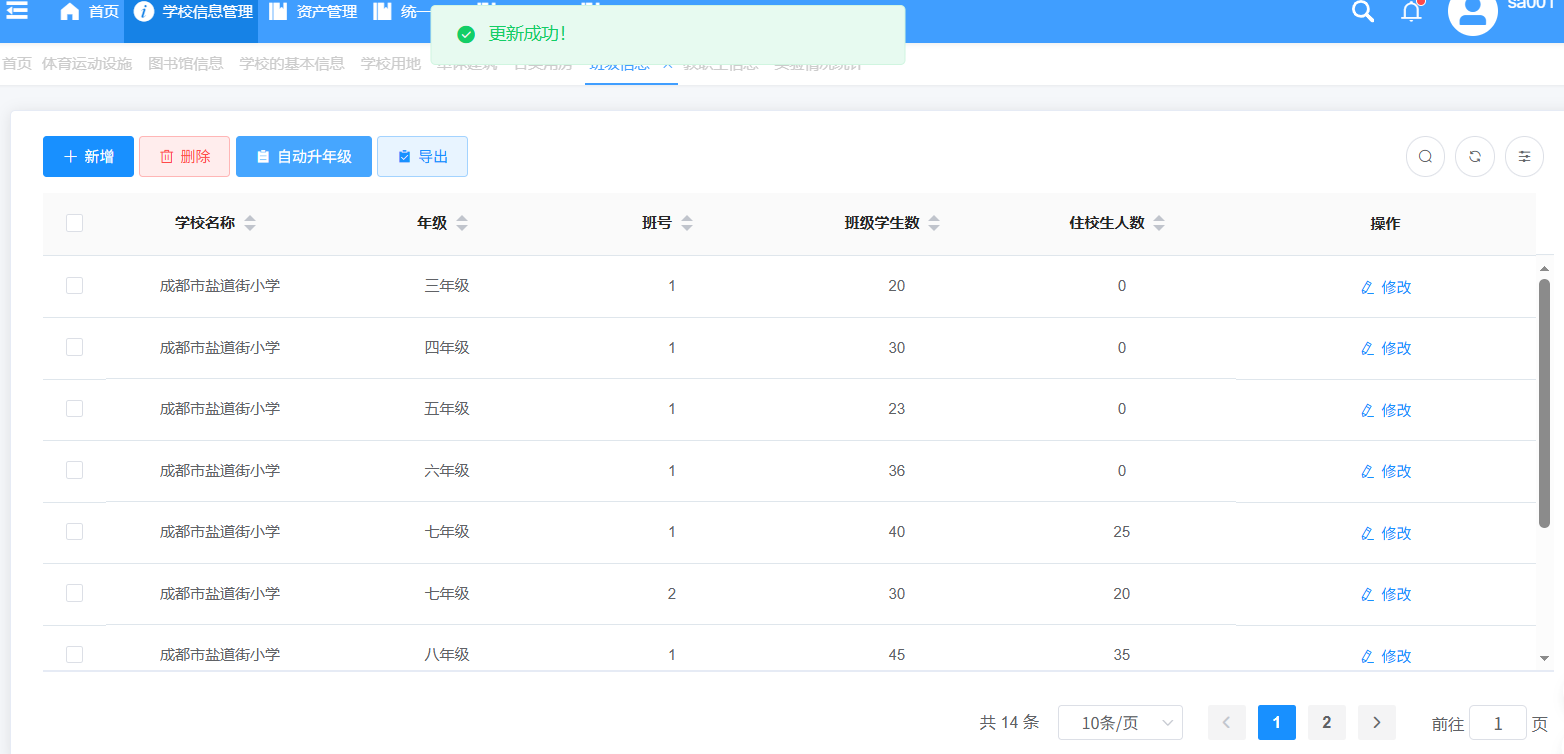Open the 资产管理 top menu

(x=314, y=12)
